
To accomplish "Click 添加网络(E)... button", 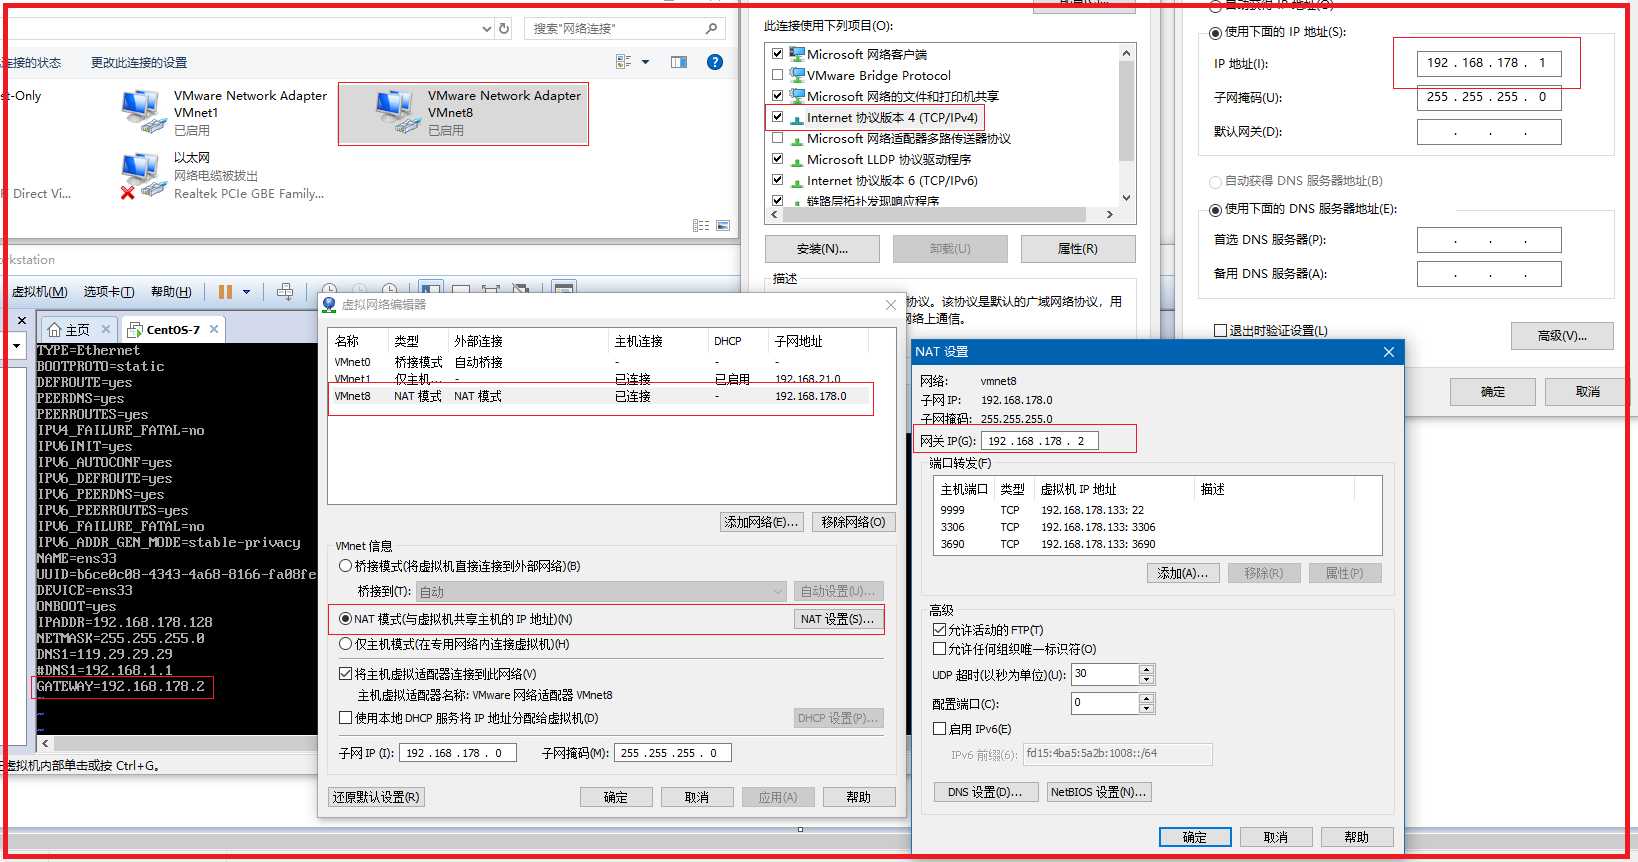I will coord(762,522).
